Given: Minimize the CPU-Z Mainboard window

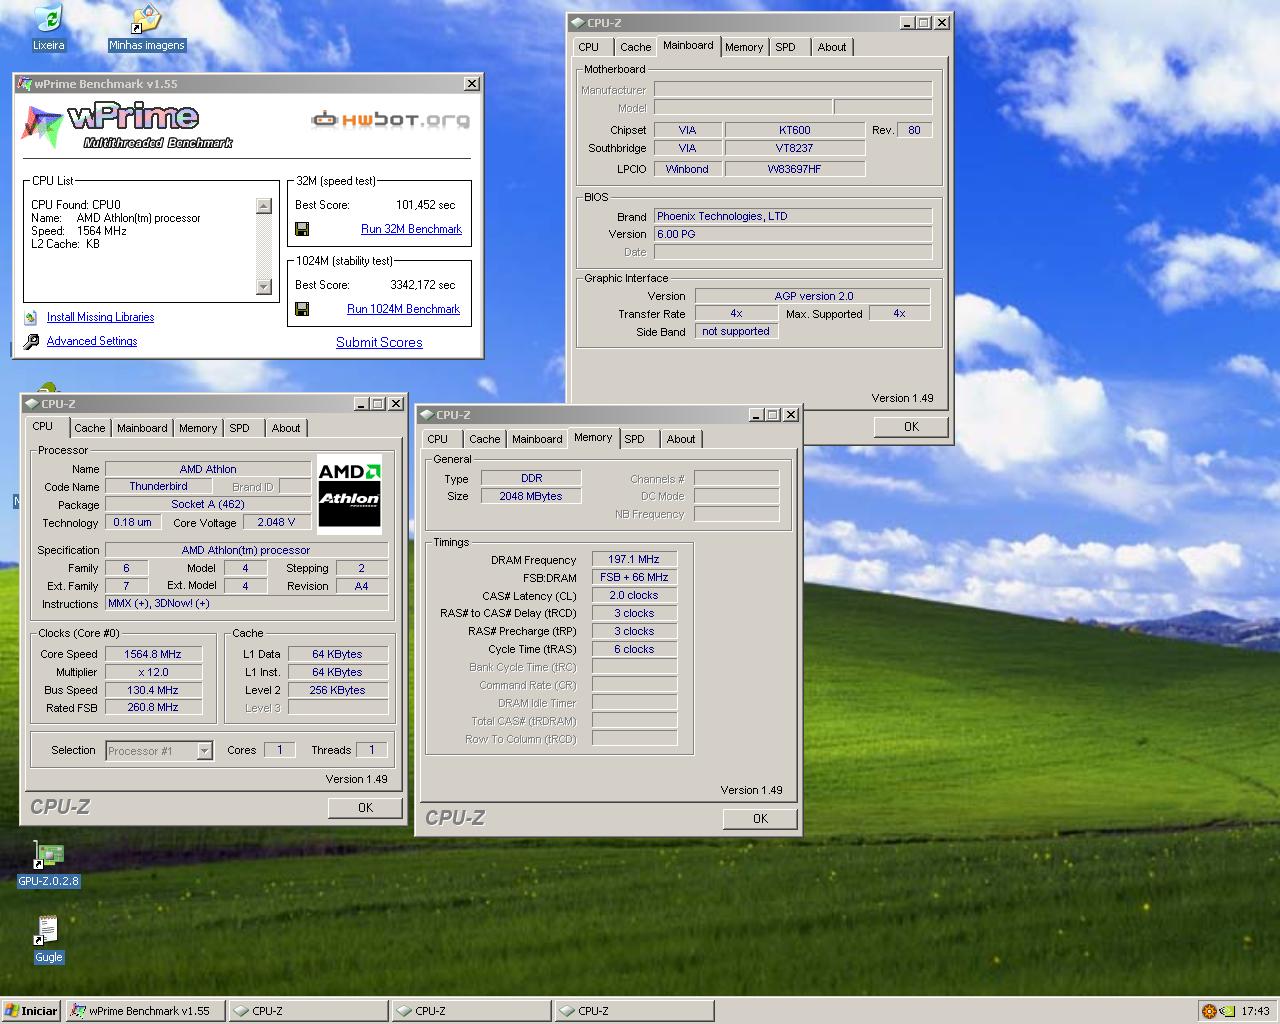Looking at the screenshot, I should (x=907, y=22).
